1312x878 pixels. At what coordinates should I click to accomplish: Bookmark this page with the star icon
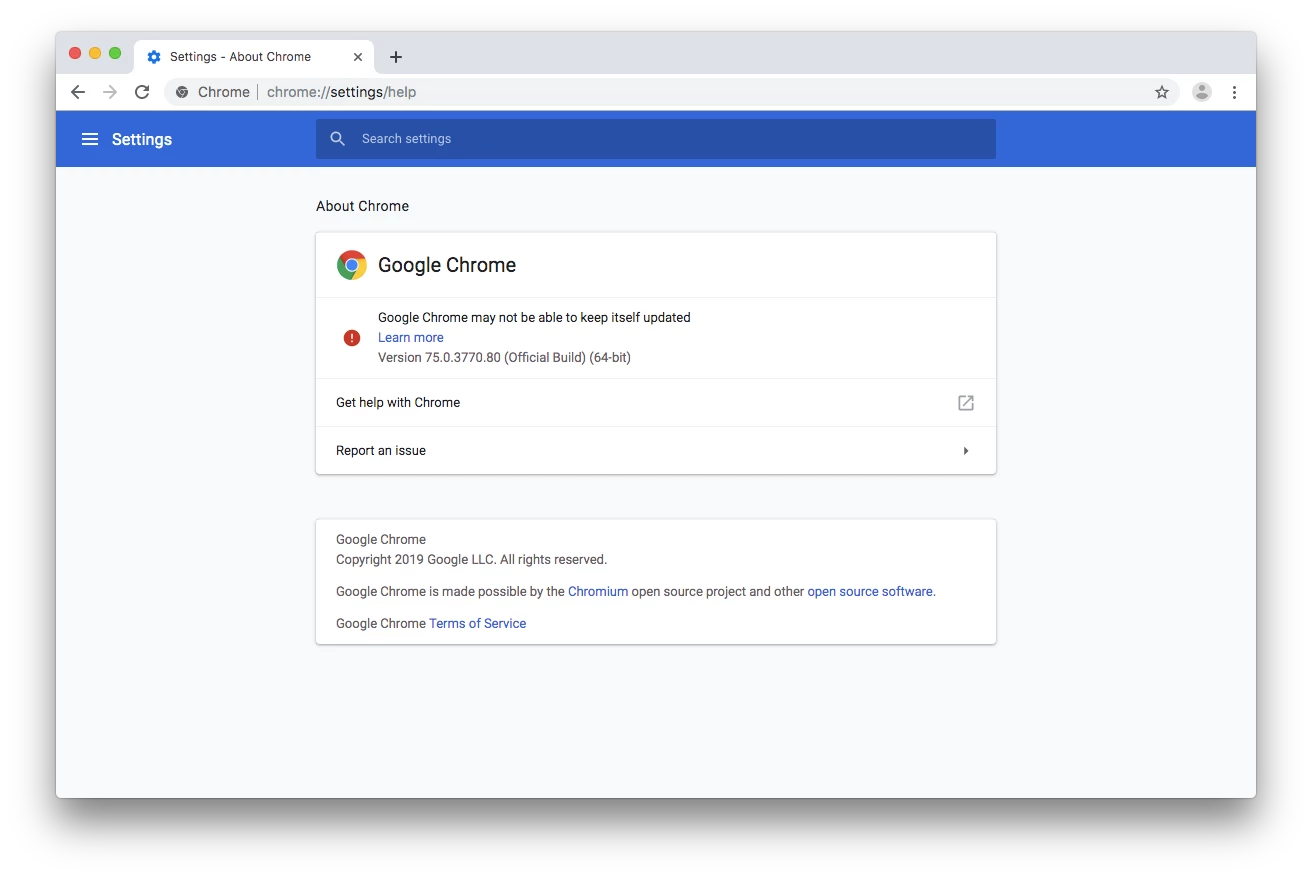pyautogui.click(x=1162, y=92)
